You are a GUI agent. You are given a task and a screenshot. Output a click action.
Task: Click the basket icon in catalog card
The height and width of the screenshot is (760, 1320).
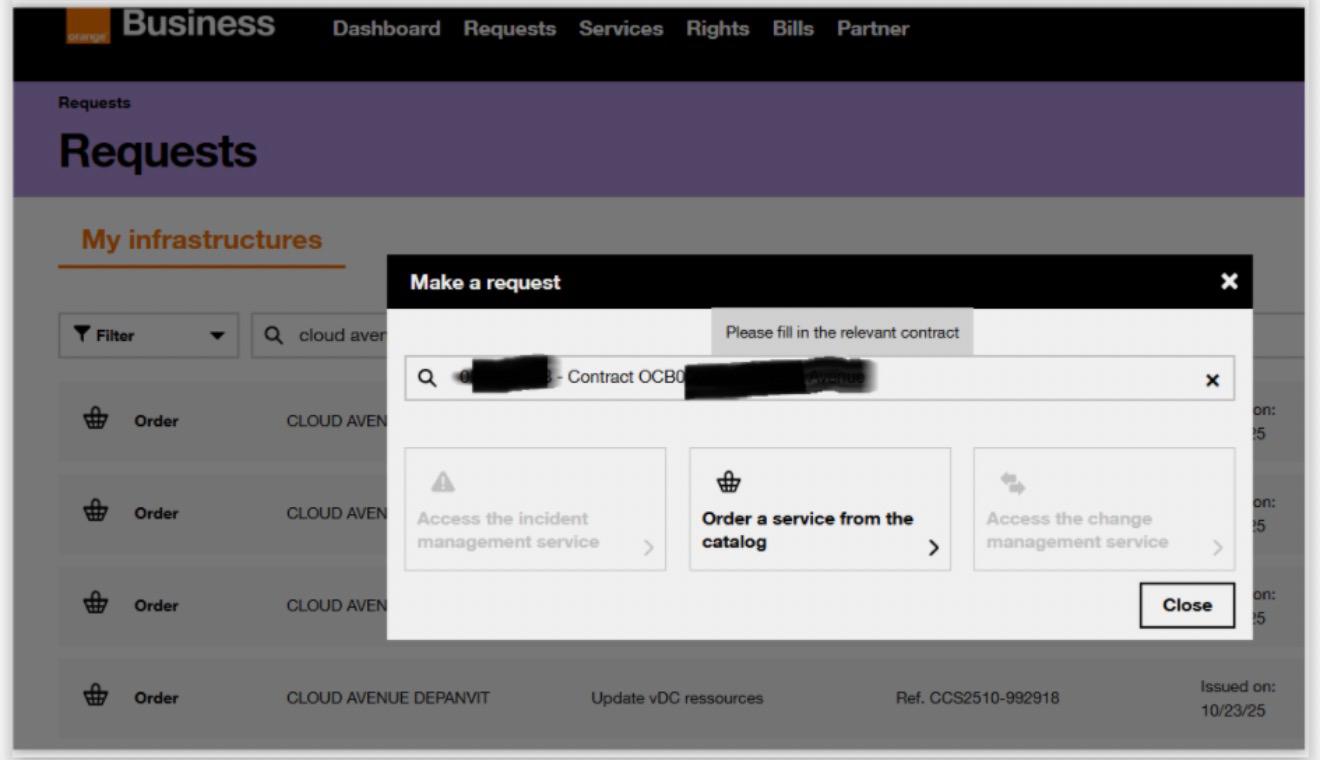click(729, 483)
